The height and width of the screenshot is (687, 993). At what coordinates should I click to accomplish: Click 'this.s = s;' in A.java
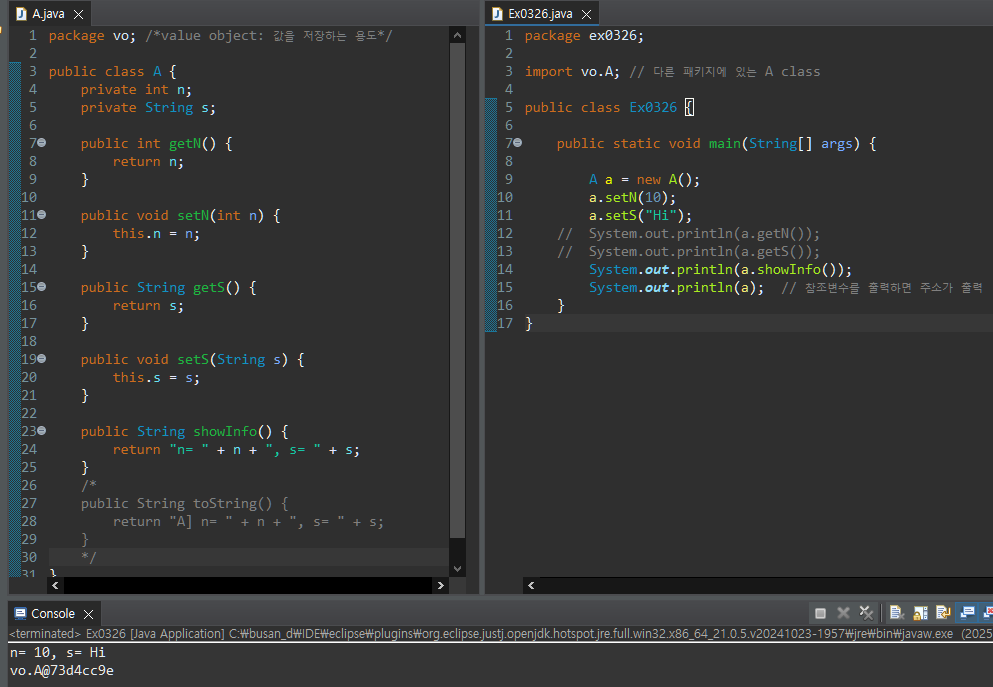156,377
